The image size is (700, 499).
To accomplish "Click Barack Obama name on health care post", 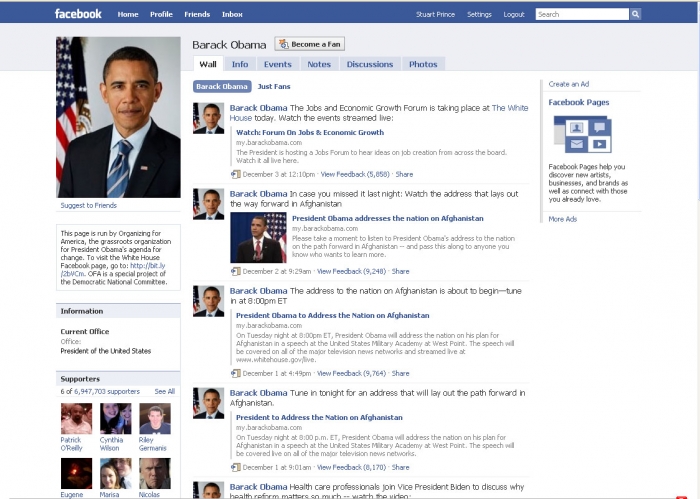I will (x=258, y=487).
